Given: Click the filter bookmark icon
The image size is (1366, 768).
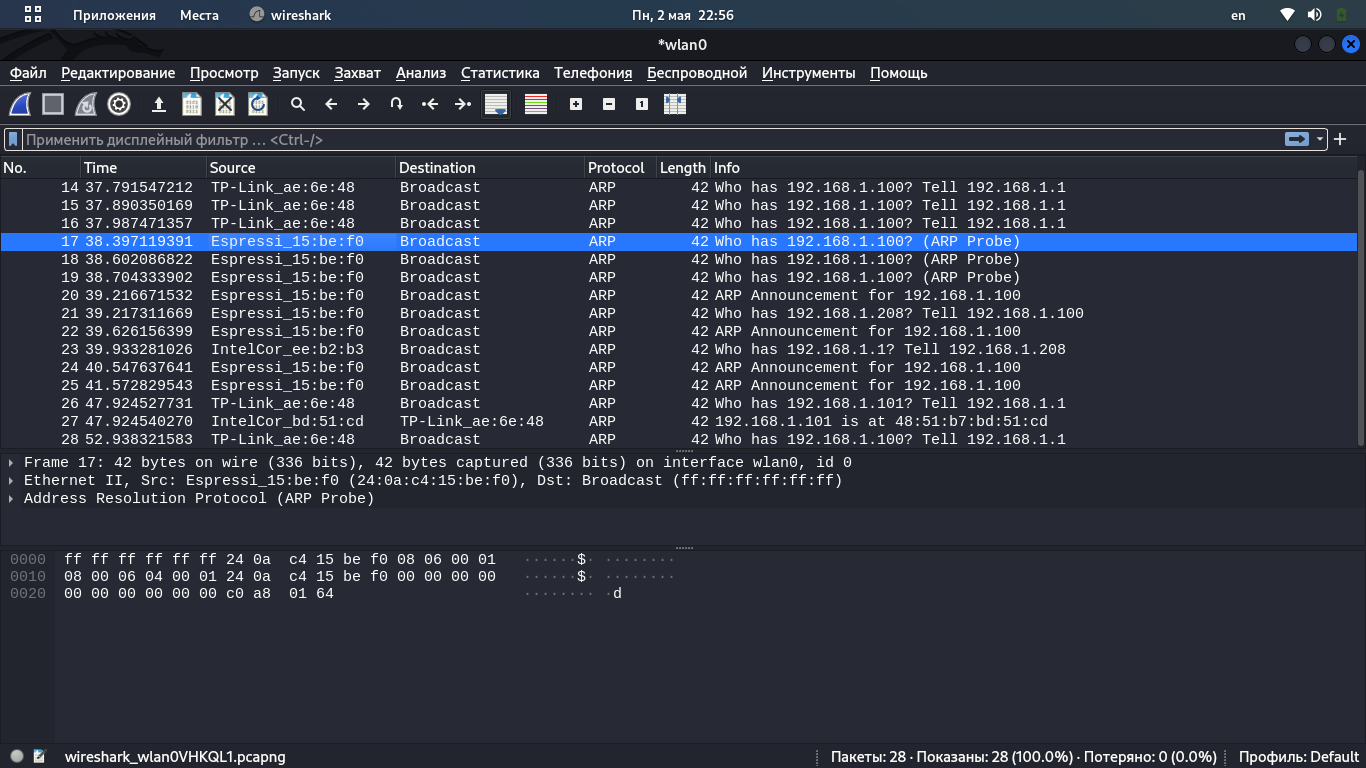Looking at the screenshot, I should pyautogui.click(x=14, y=140).
